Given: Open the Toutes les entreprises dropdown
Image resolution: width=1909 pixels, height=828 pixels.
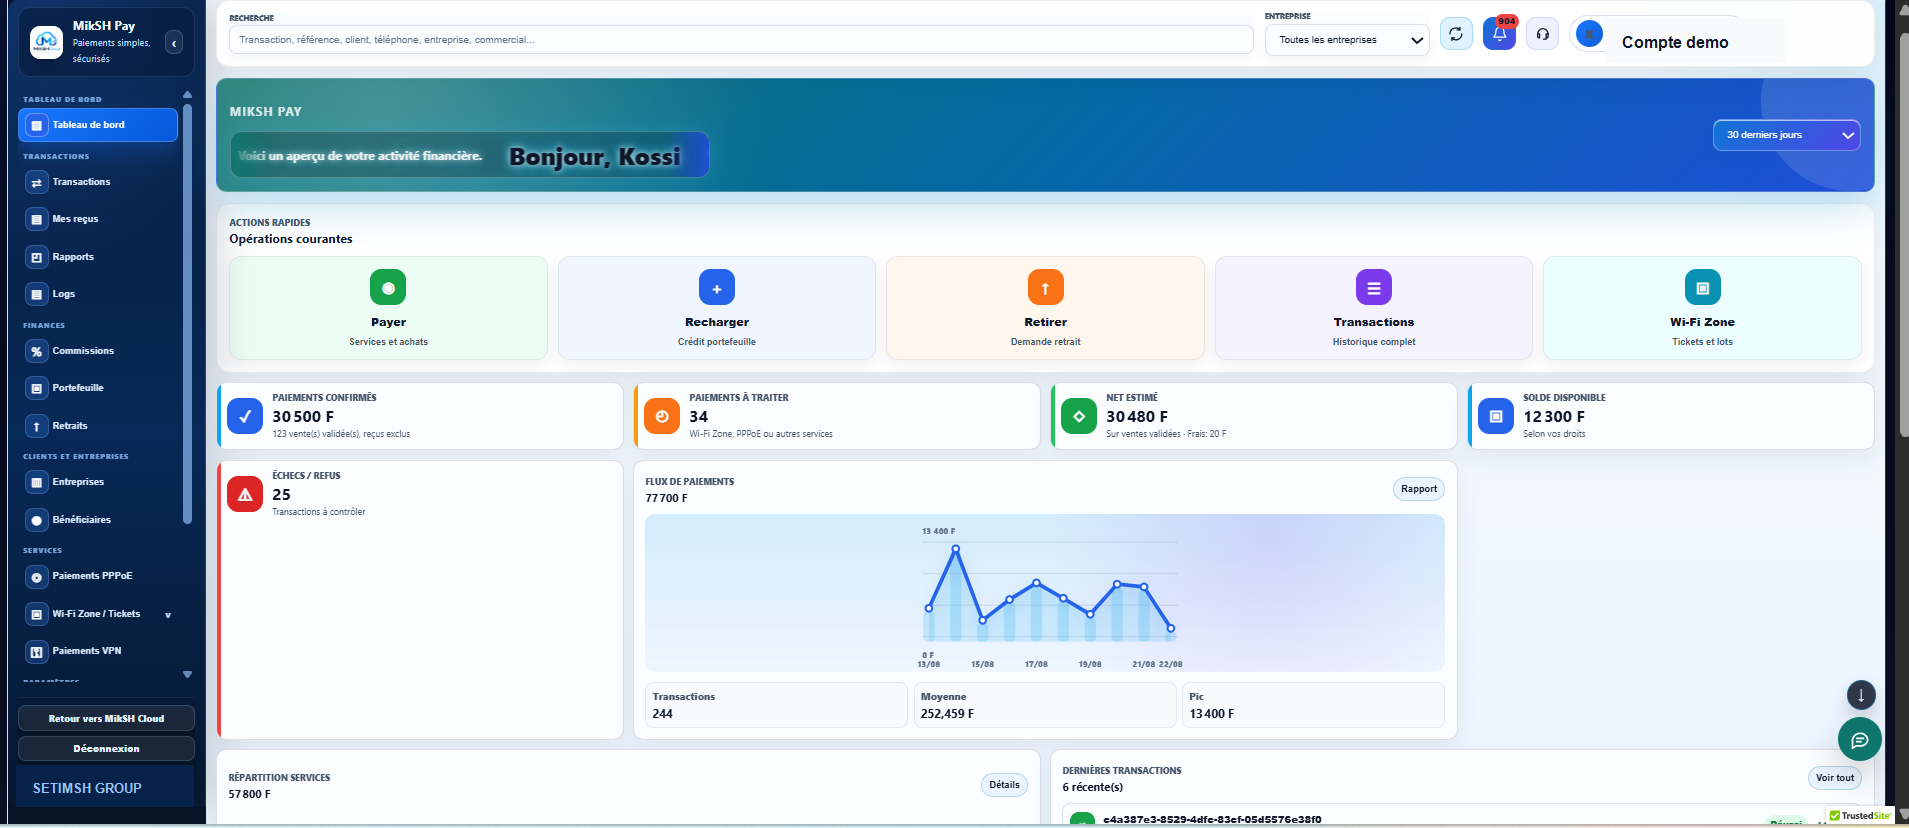Looking at the screenshot, I should pos(1347,40).
